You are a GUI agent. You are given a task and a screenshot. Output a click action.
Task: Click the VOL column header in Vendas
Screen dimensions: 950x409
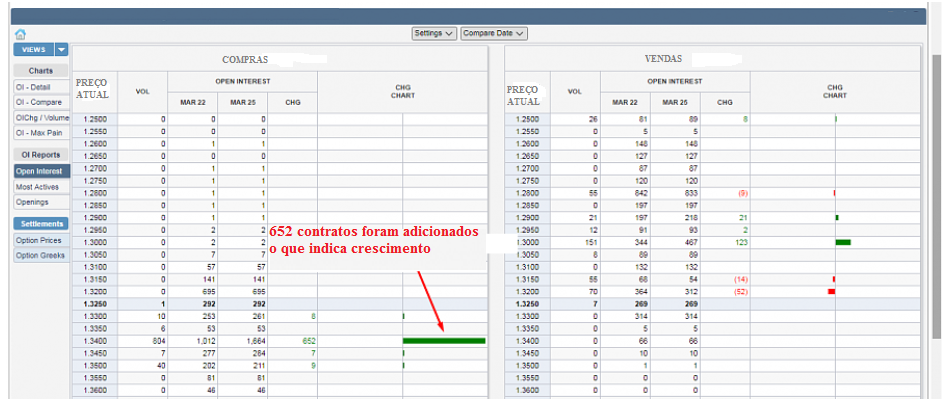tap(574, 92)
